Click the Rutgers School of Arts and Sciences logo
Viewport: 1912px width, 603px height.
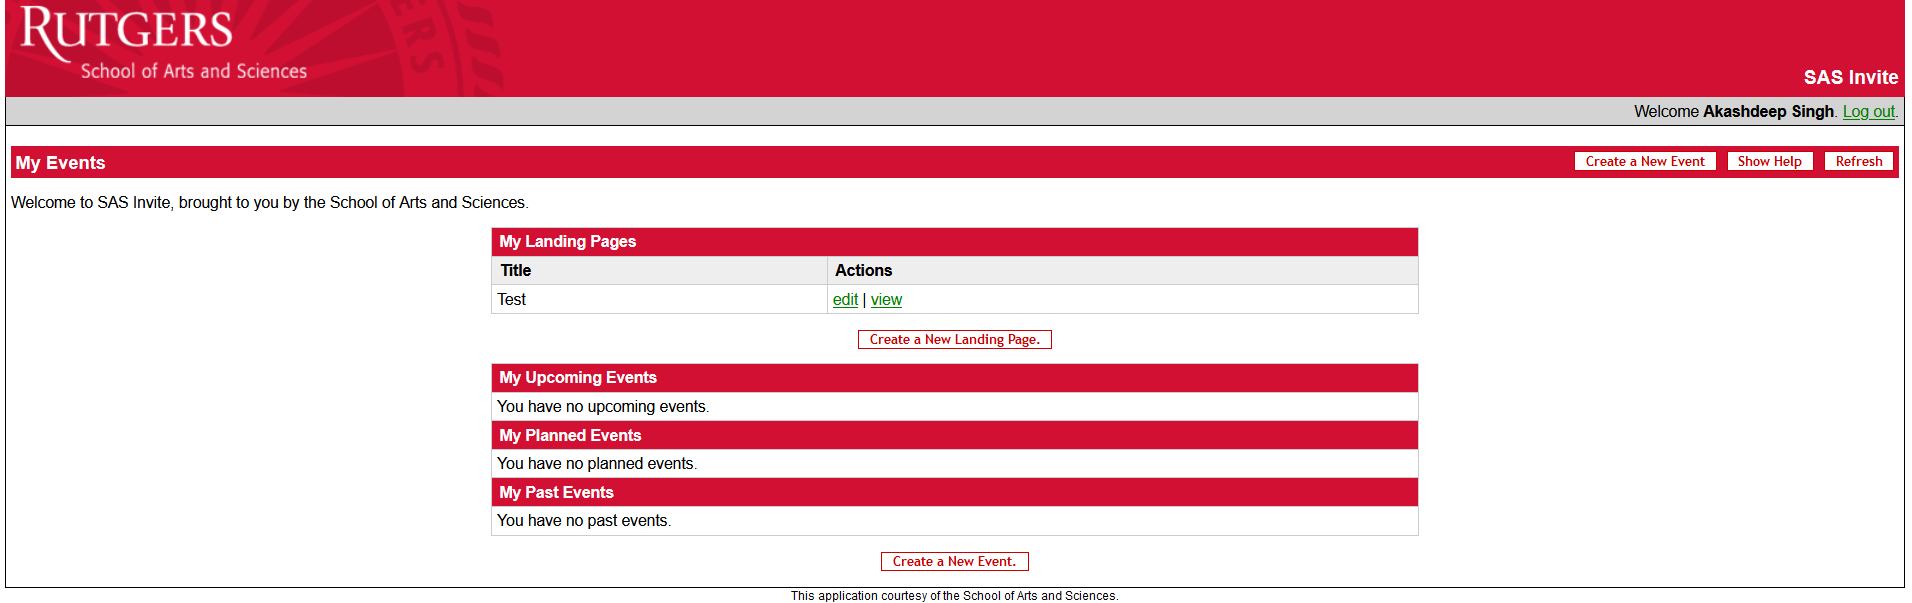coord(163,44)
